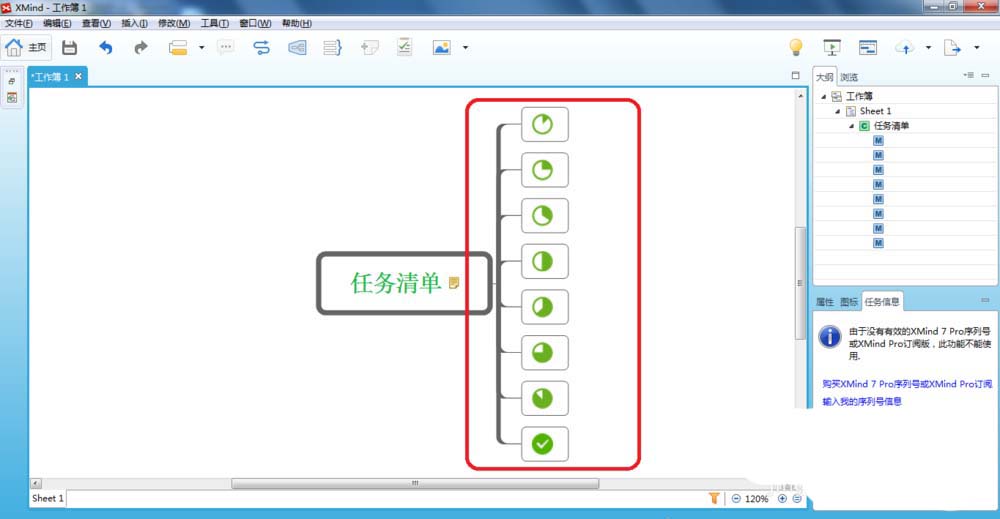Screen dimensions: 1000x519
Task: Switch to the 属性 properties tab
Action: click(825, 302)
